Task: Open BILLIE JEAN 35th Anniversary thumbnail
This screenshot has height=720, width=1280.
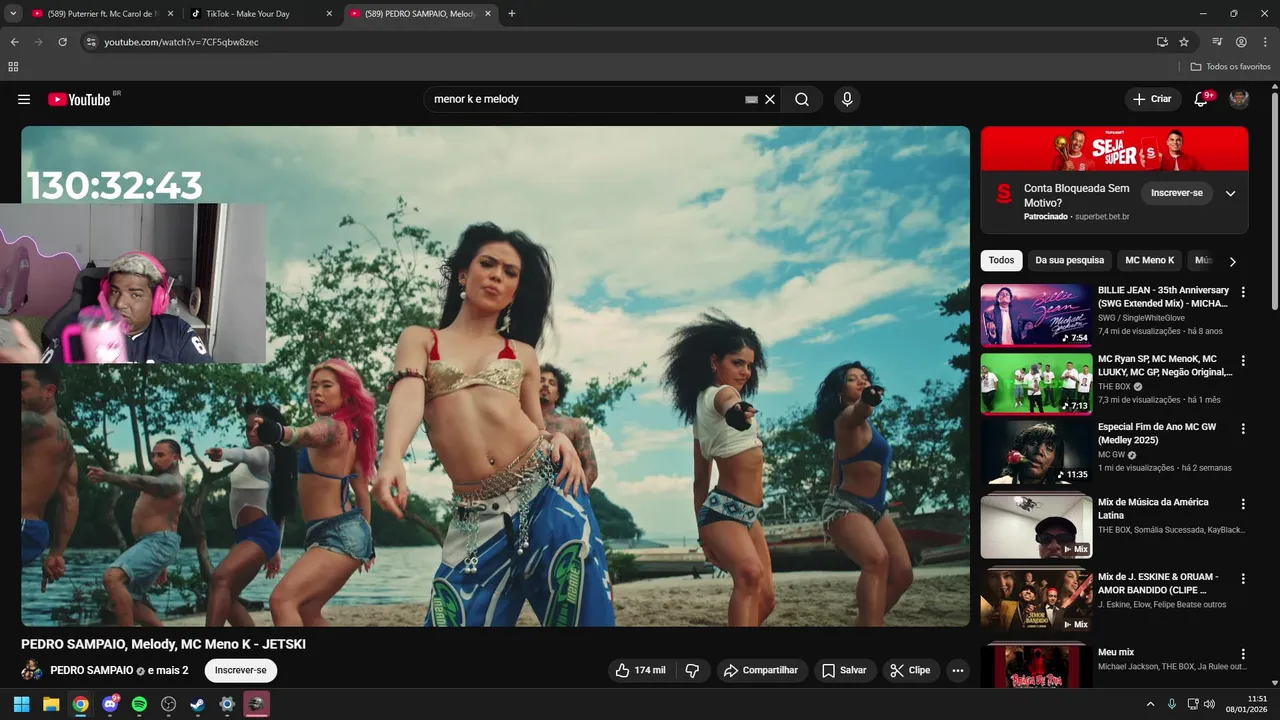Action: tap(1036, 315)
